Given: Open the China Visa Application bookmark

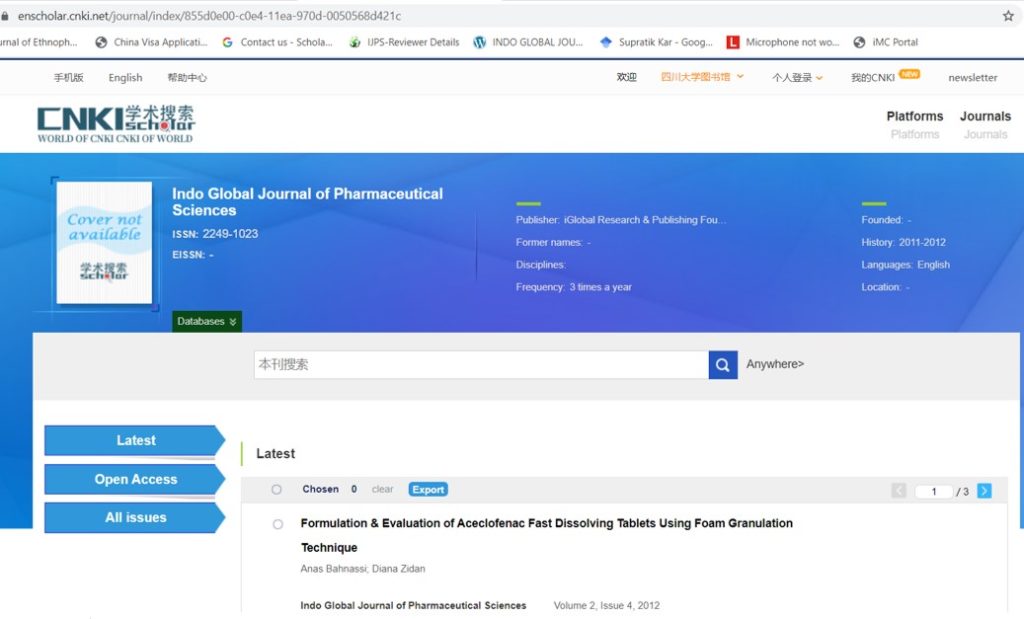Looking at the screenshot, I should point(152,42).
